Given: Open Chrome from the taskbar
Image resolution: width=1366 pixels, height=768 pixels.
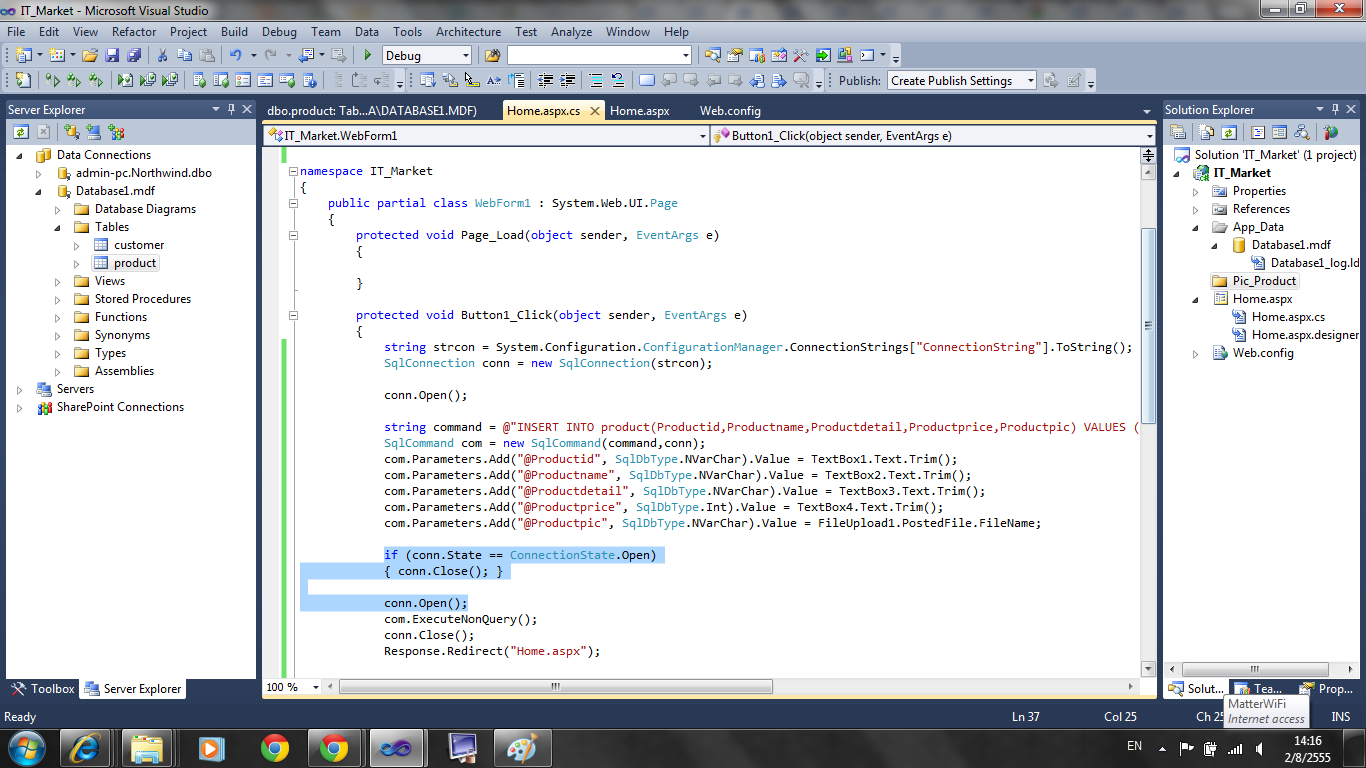Looking at the screenshot, I should click(x=275, y=747).
